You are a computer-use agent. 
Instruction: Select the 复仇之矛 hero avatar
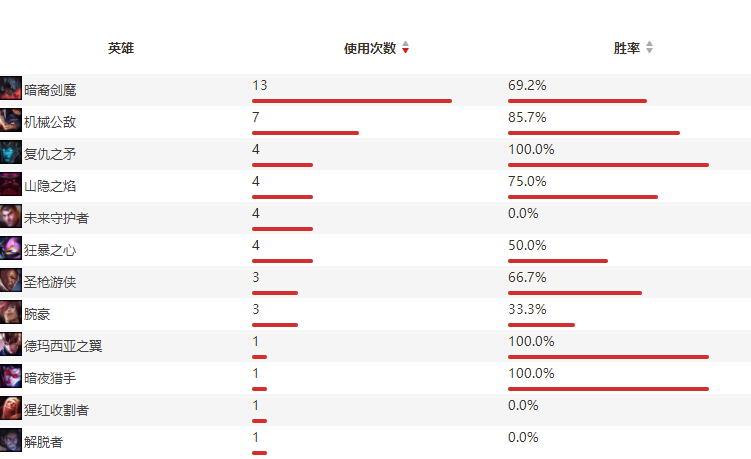pos(11,152)
